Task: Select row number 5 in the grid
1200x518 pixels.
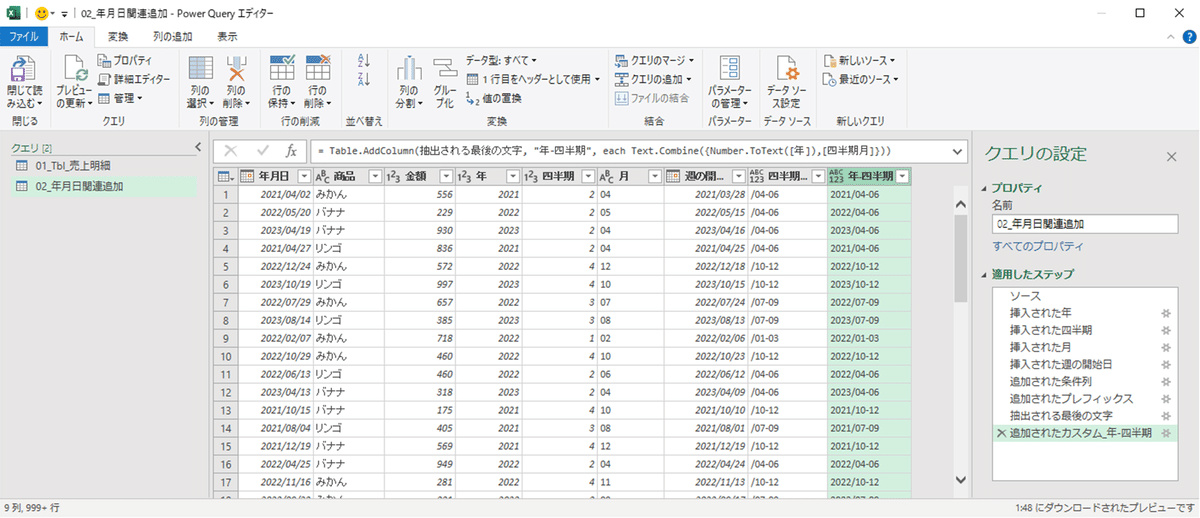Action: tap(226, 267)
